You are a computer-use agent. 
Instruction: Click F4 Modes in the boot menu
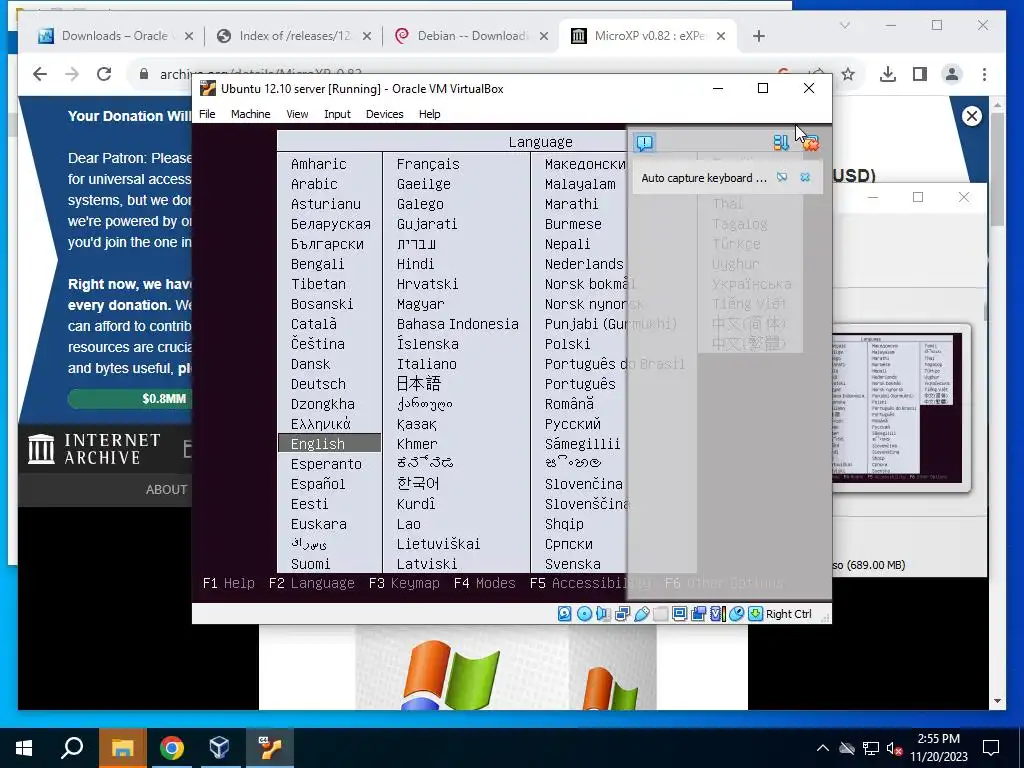[485, 583]
